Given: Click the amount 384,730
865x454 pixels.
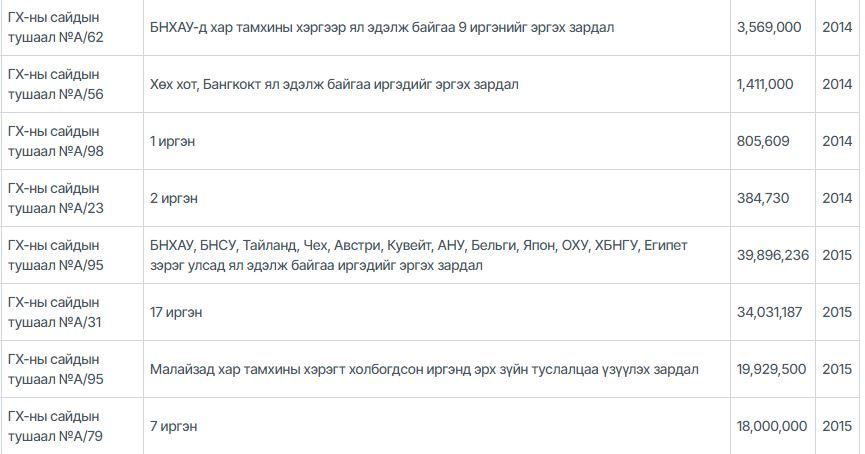Looking at the screenshot, I should click(x=762, y=199).
